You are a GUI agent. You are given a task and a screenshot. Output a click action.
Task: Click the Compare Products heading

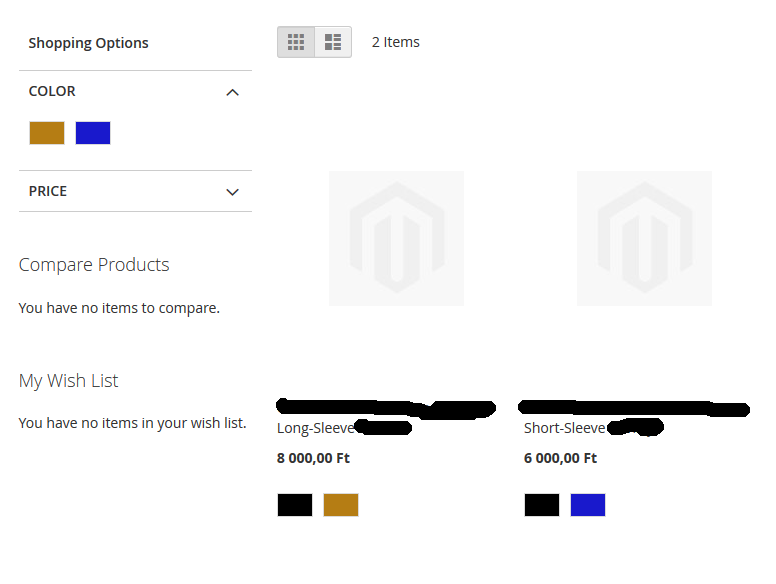pyautogui.click(x=94, y=265)
